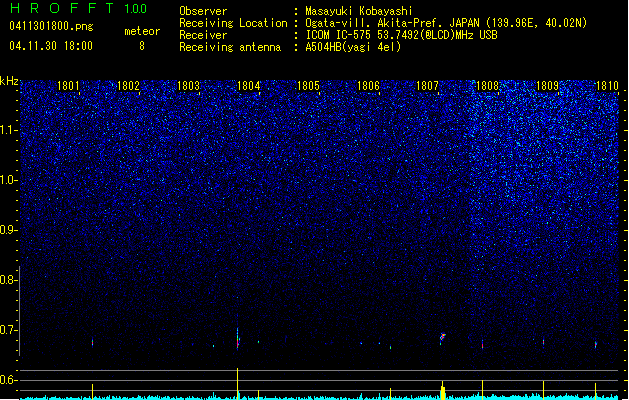Click the 'Receiver' field label

click(203, 35)
